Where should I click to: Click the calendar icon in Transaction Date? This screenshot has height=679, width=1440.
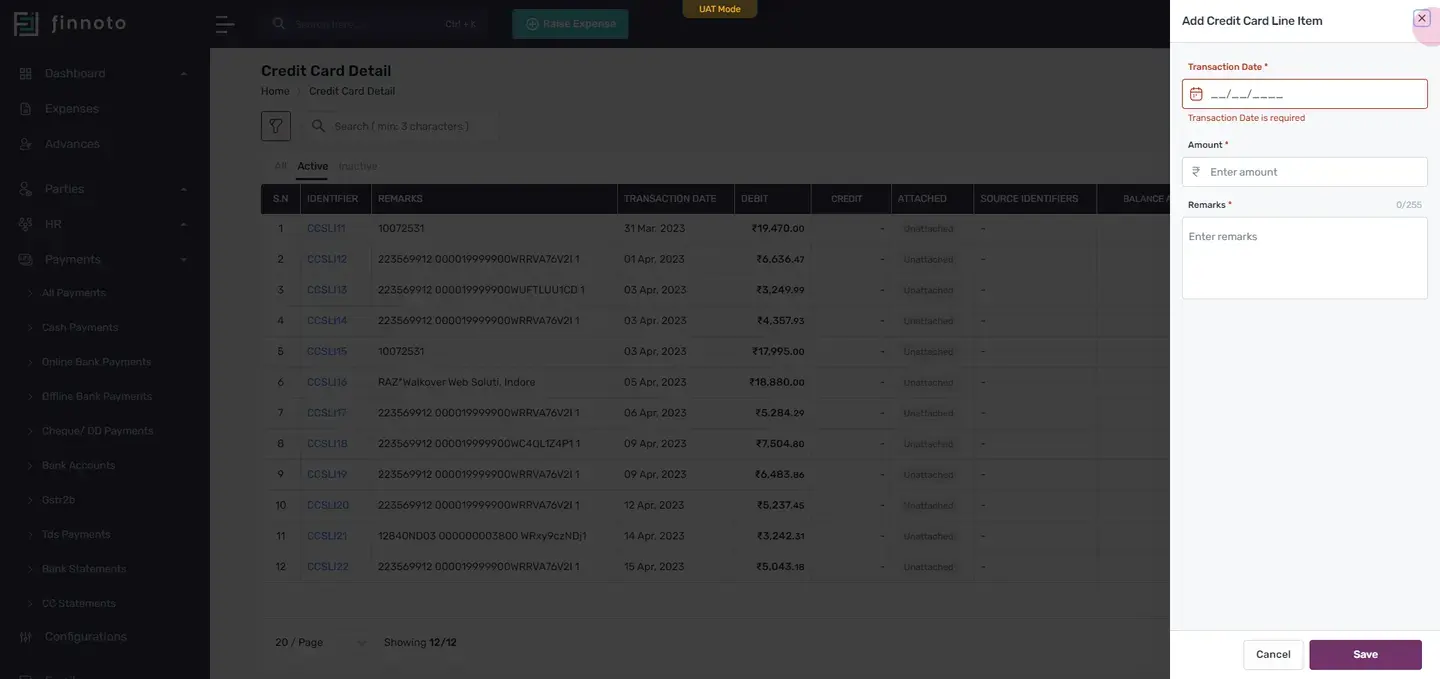[1196, 94]
